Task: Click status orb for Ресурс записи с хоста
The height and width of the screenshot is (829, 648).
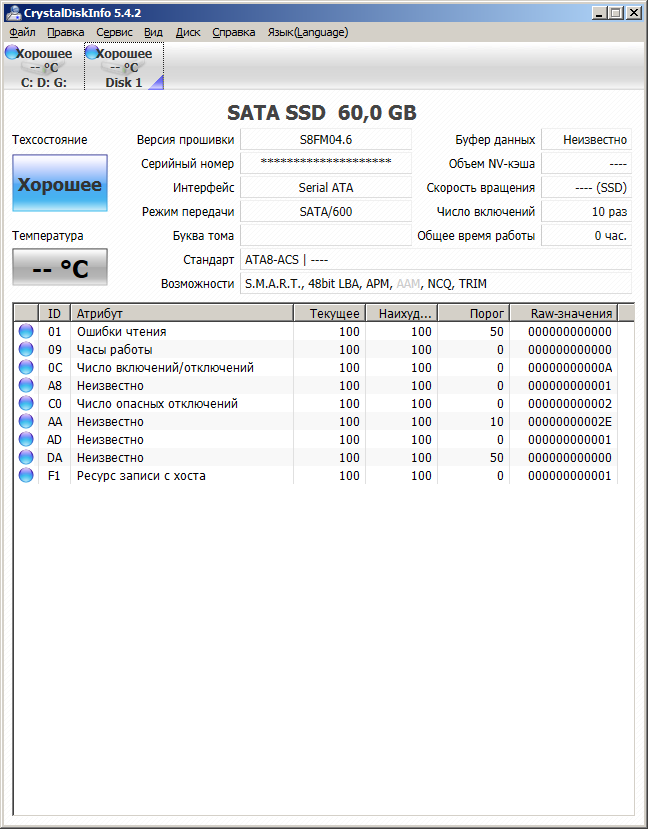Action: [26, 476]
